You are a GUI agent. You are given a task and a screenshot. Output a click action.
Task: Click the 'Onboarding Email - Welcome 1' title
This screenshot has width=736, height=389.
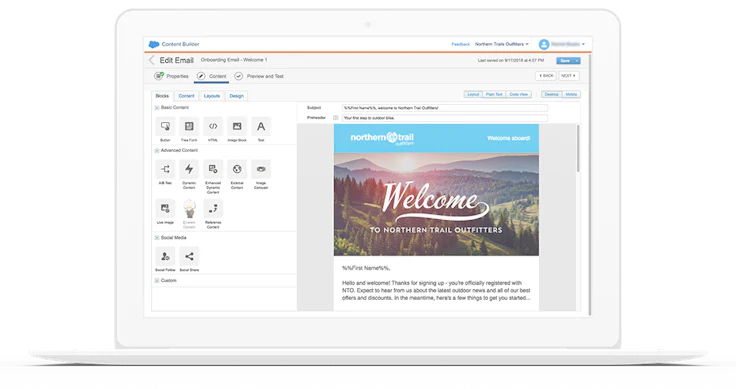(x=234, y=60)
